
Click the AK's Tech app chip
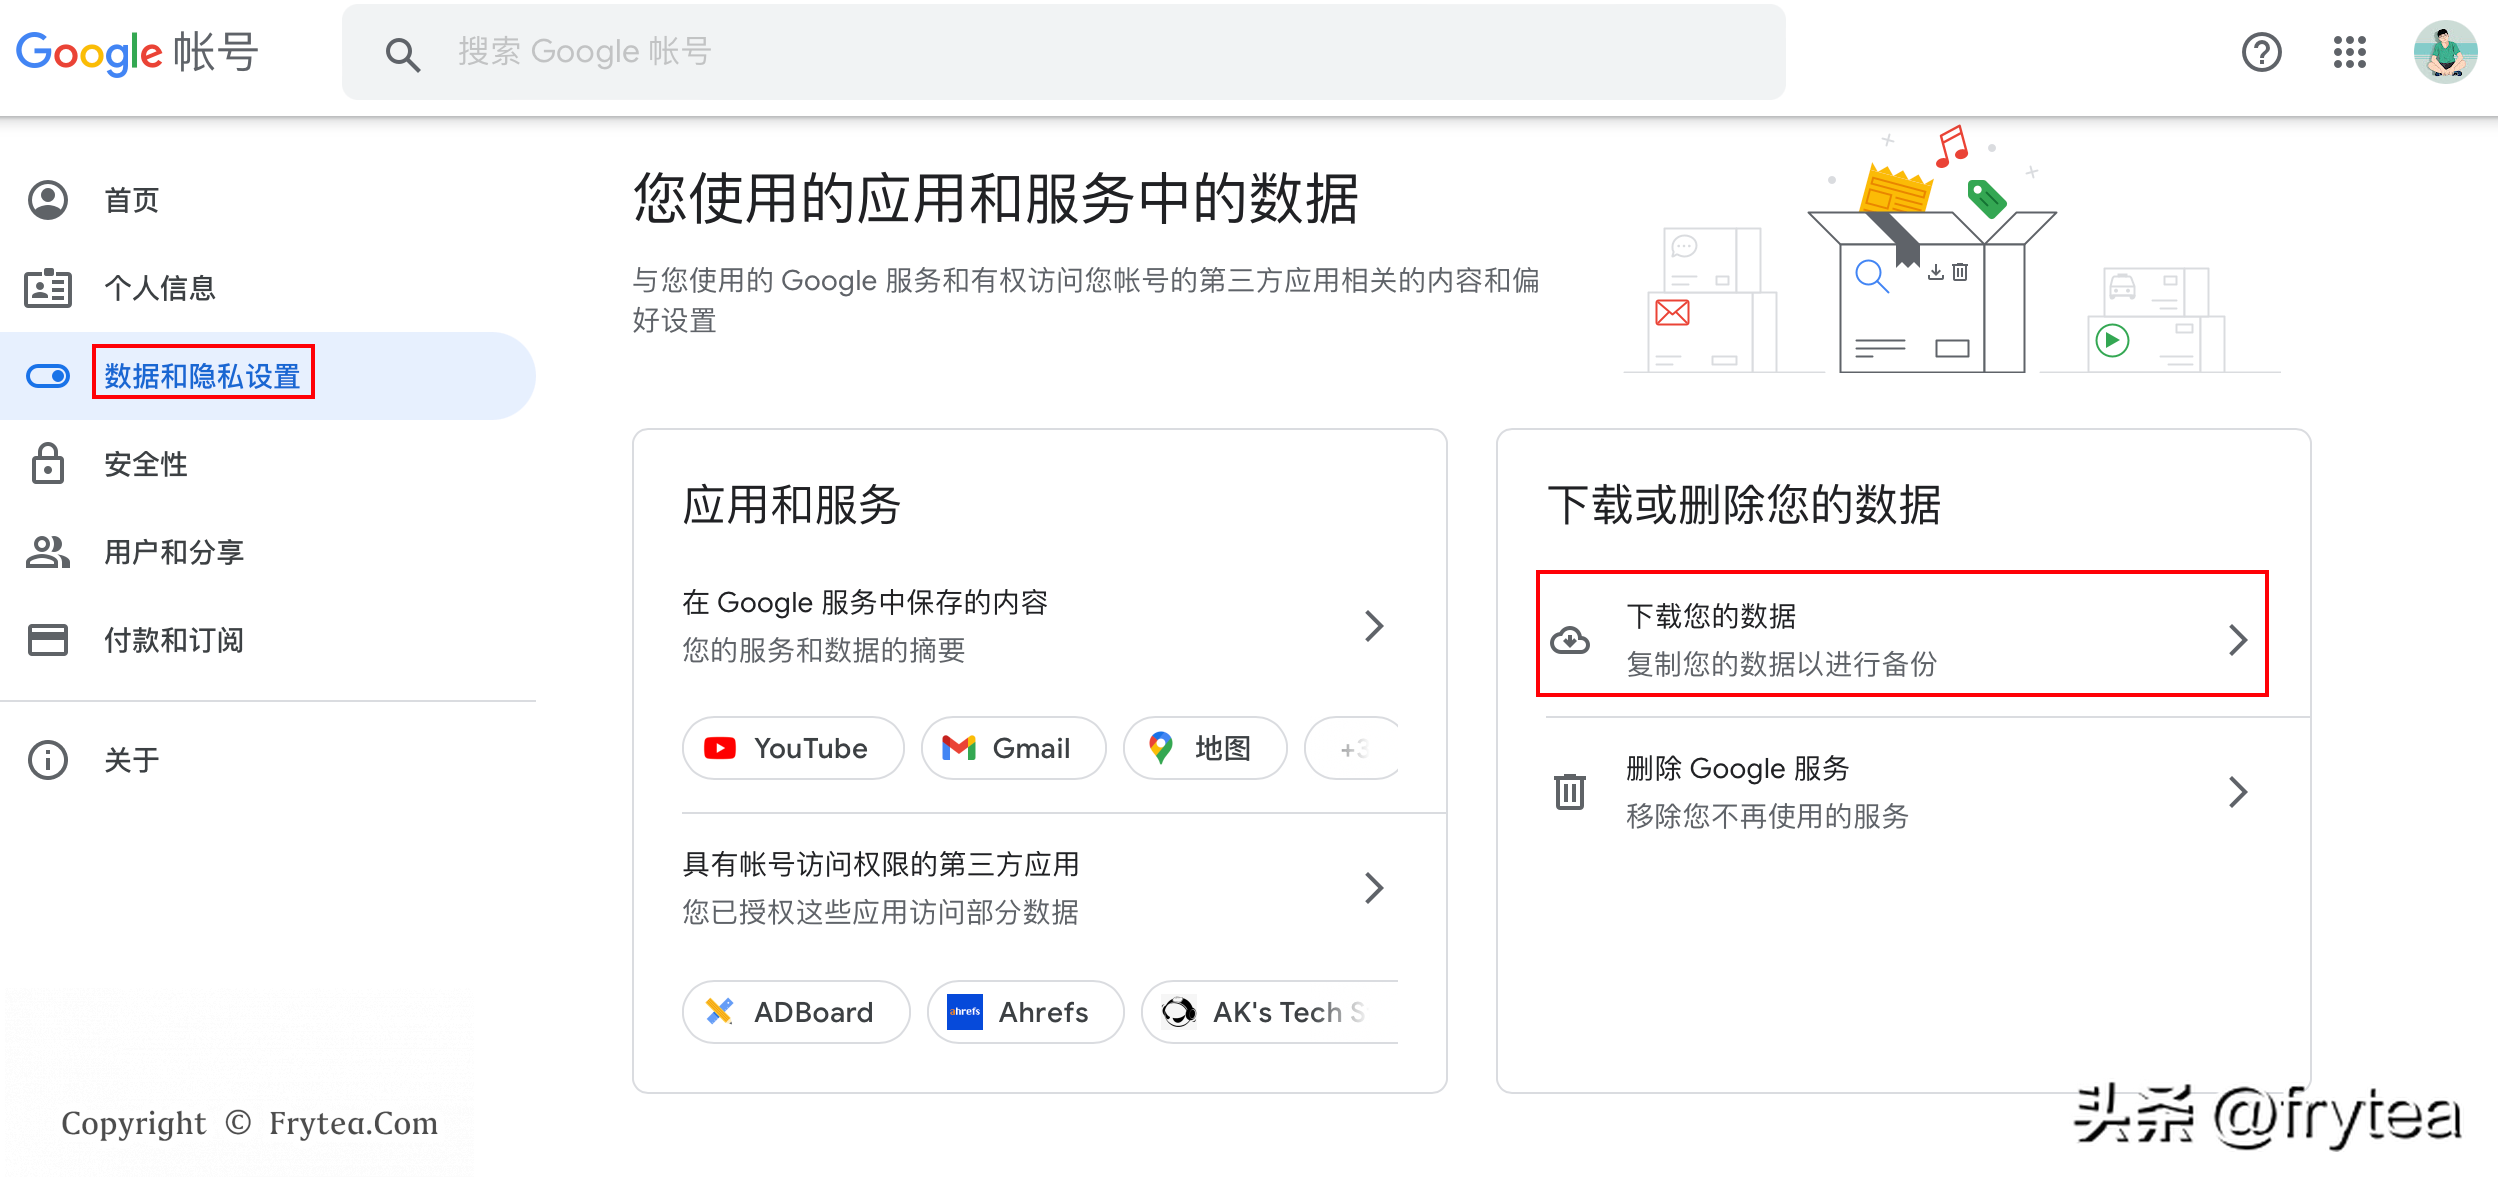tap(1269, 1012)
